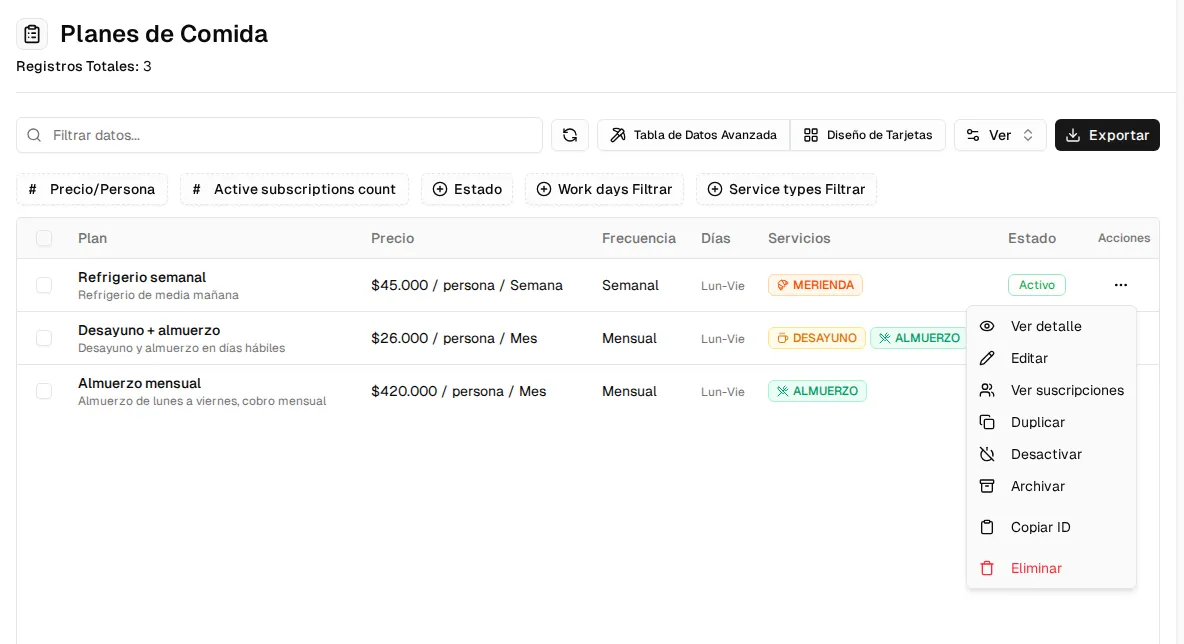Click the Servicios column header

(799, 239)
